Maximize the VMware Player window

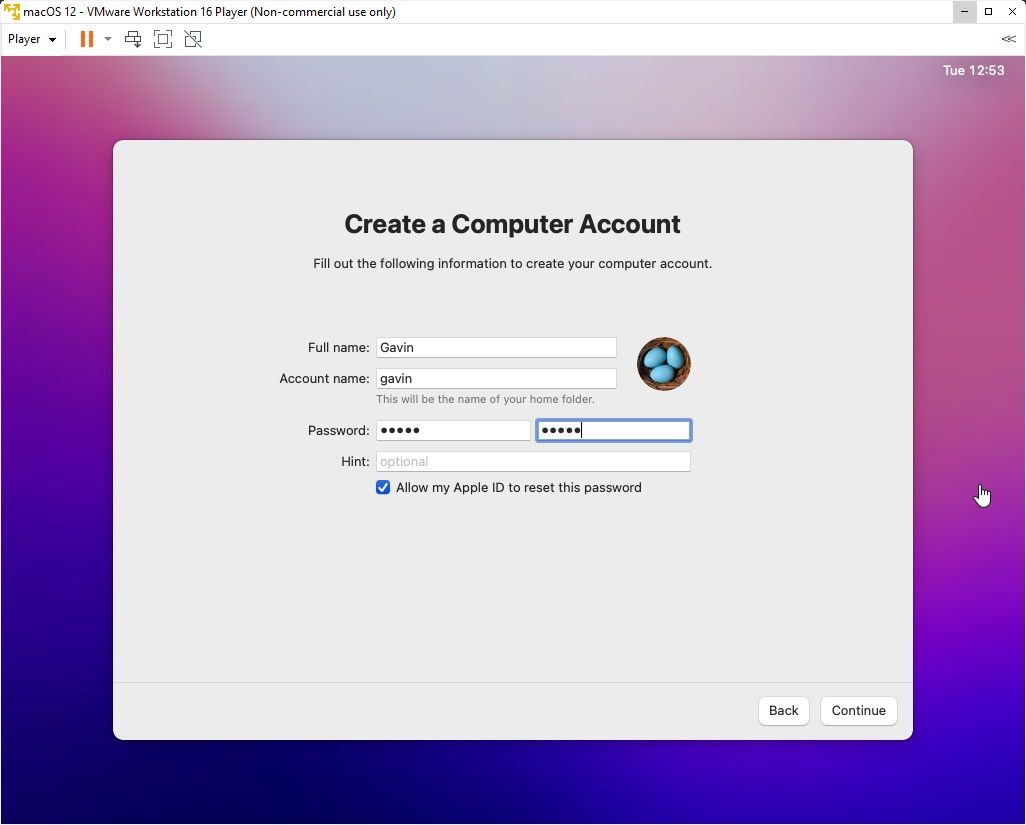989,12
